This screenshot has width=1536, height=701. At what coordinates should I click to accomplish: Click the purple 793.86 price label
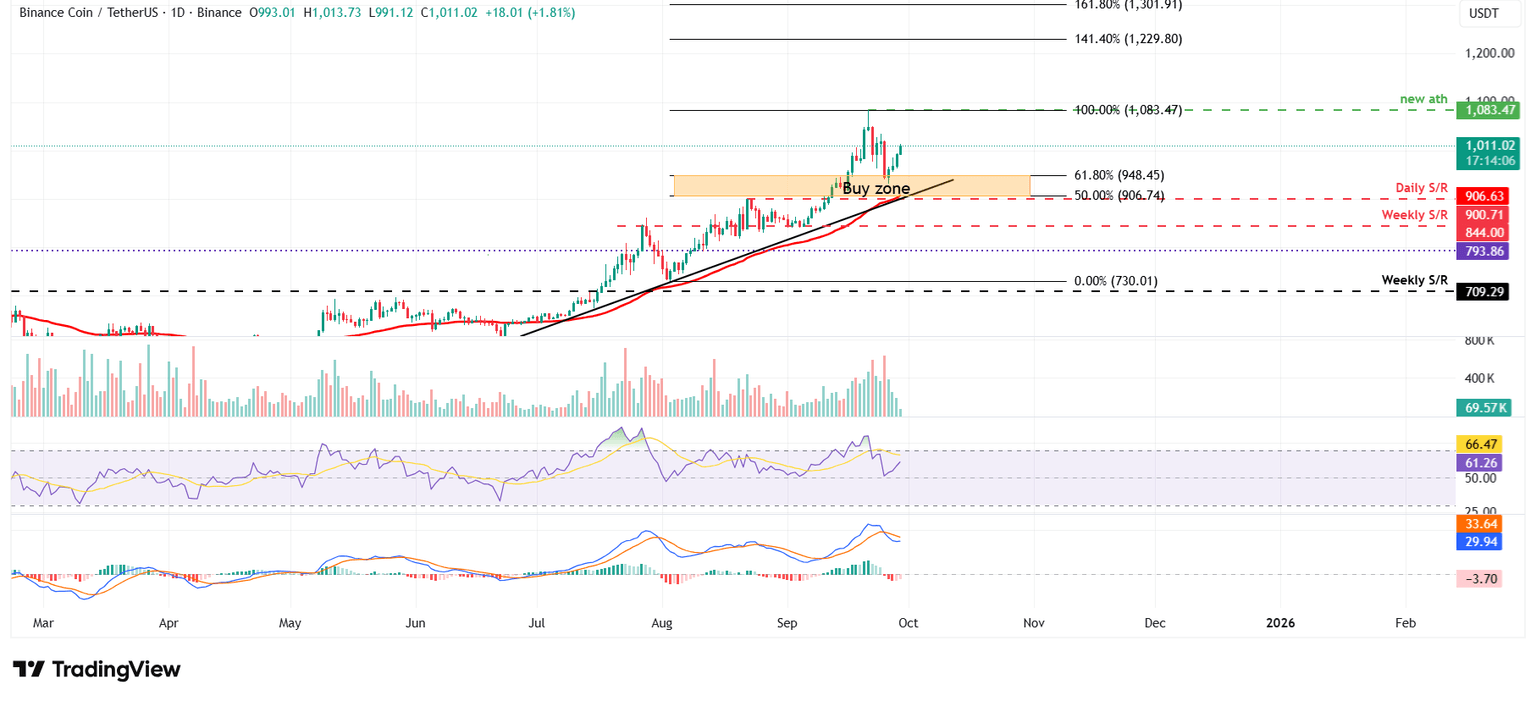(x=1482, y=248)
